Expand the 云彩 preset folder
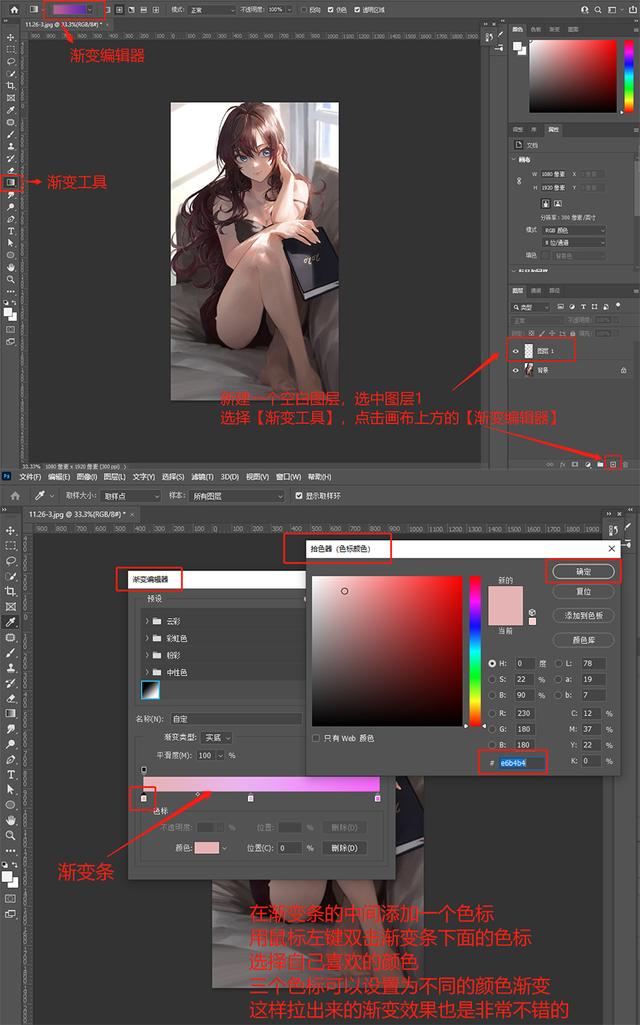640x1025 pixels. (x=147, y=621)
